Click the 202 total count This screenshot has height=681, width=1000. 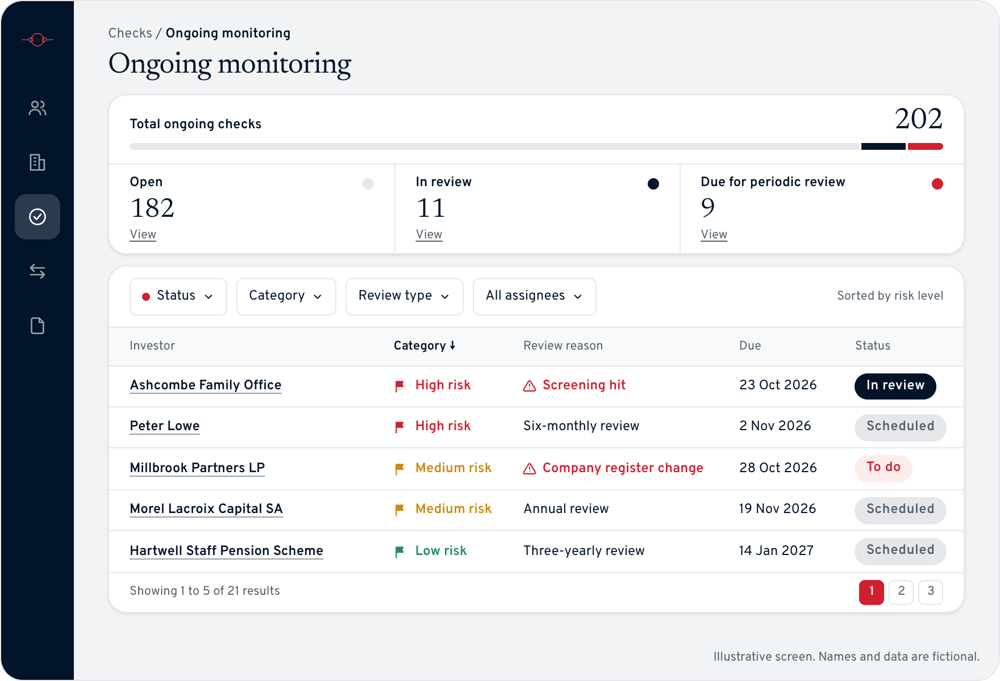(x=918, y=119)
